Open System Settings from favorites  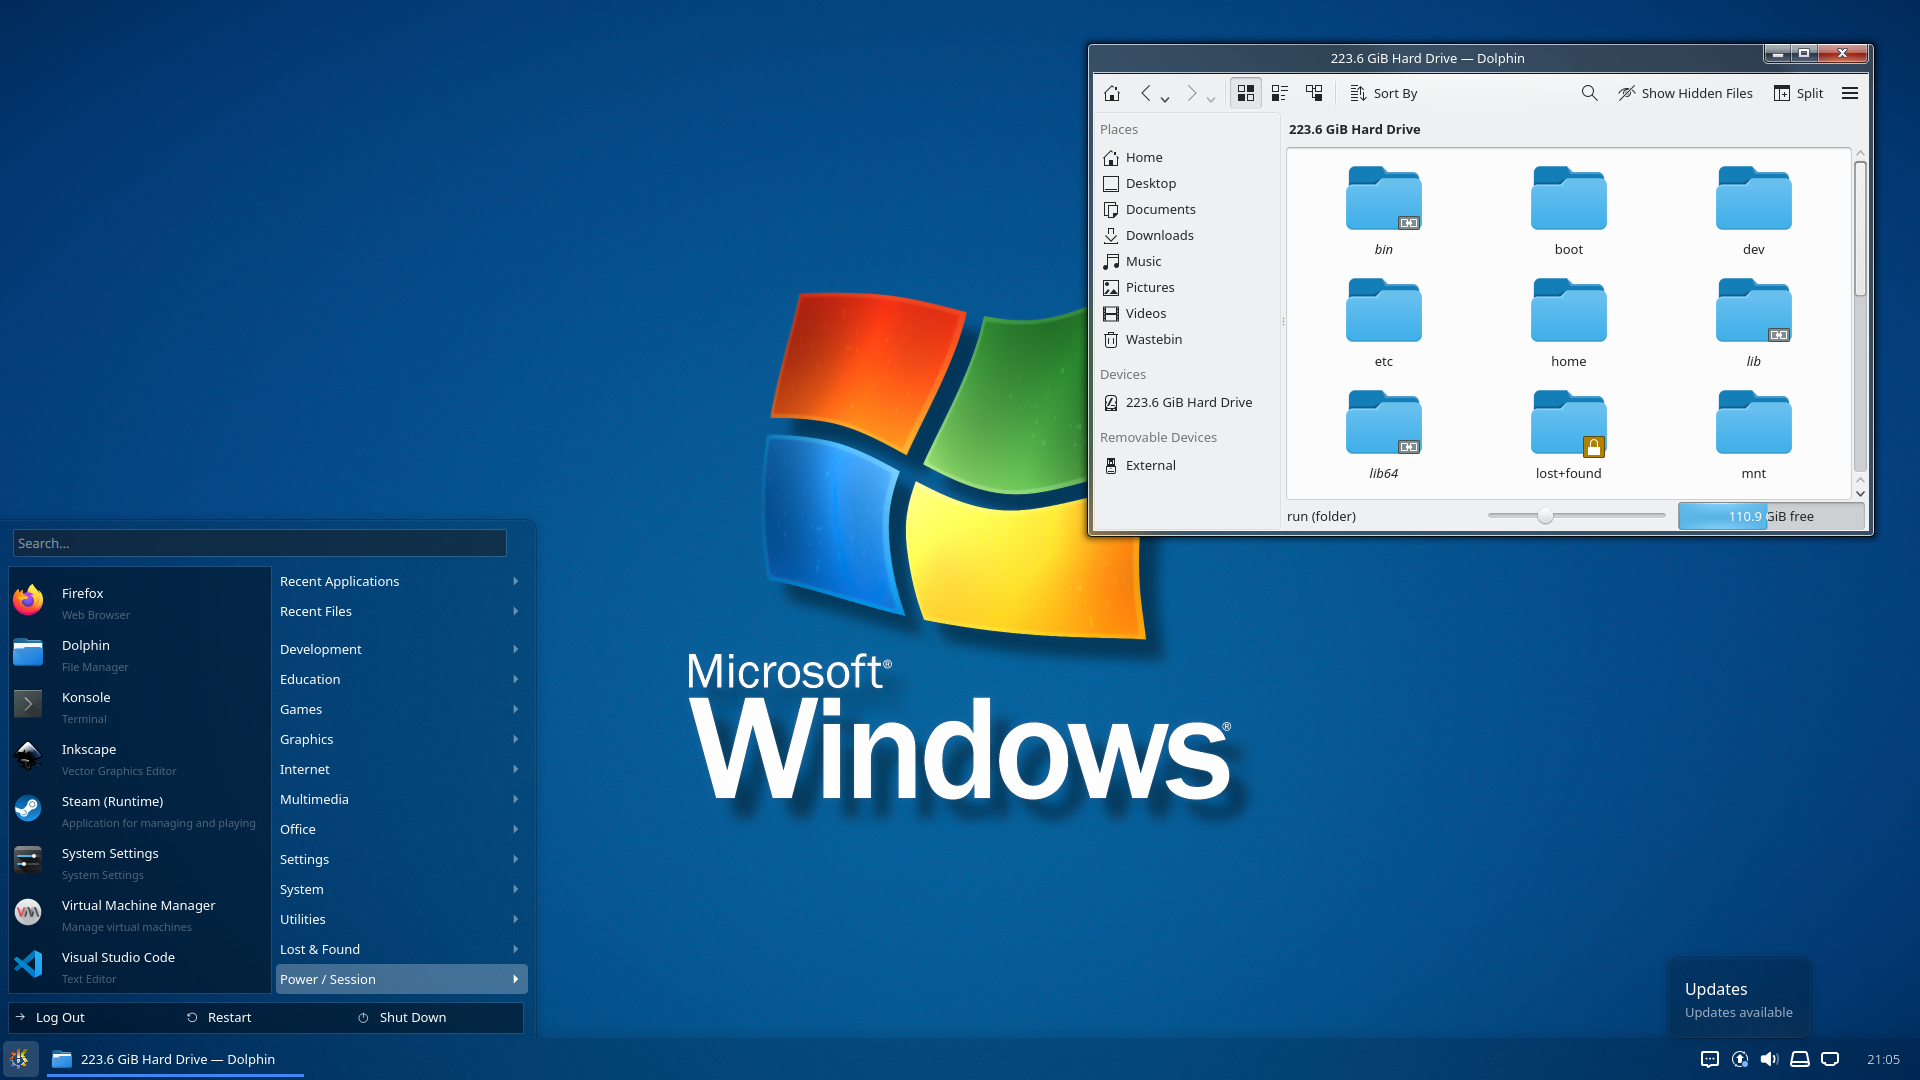click(x=140, y=863)
